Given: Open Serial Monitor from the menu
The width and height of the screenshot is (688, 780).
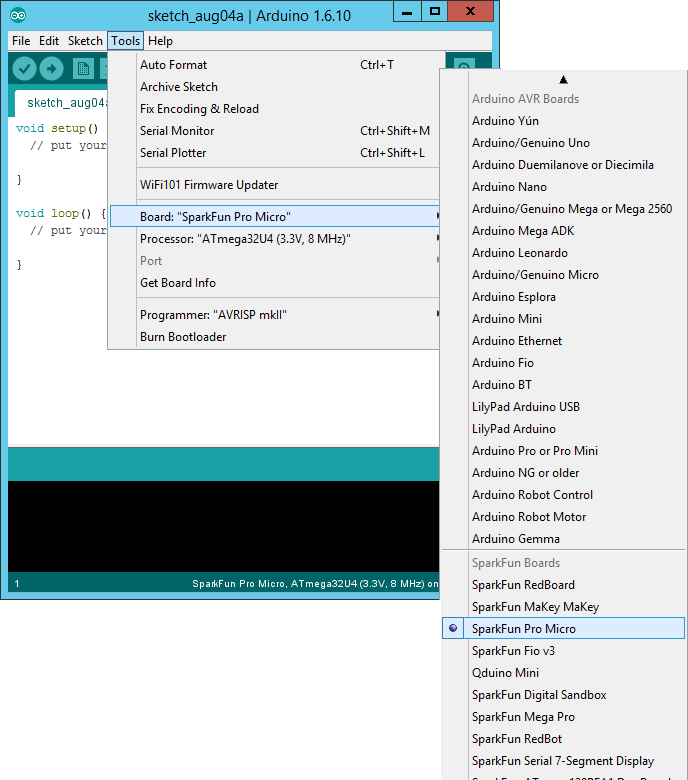Looking at the screenshot, I should click(275, 131).
